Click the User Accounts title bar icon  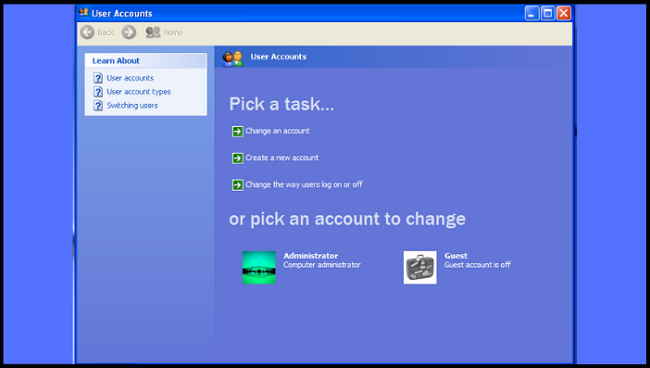[84, 12]
